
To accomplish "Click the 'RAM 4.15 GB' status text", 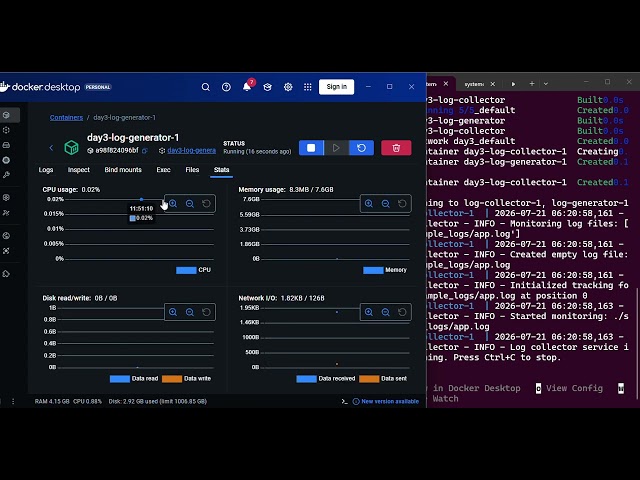I will [52, 402].
